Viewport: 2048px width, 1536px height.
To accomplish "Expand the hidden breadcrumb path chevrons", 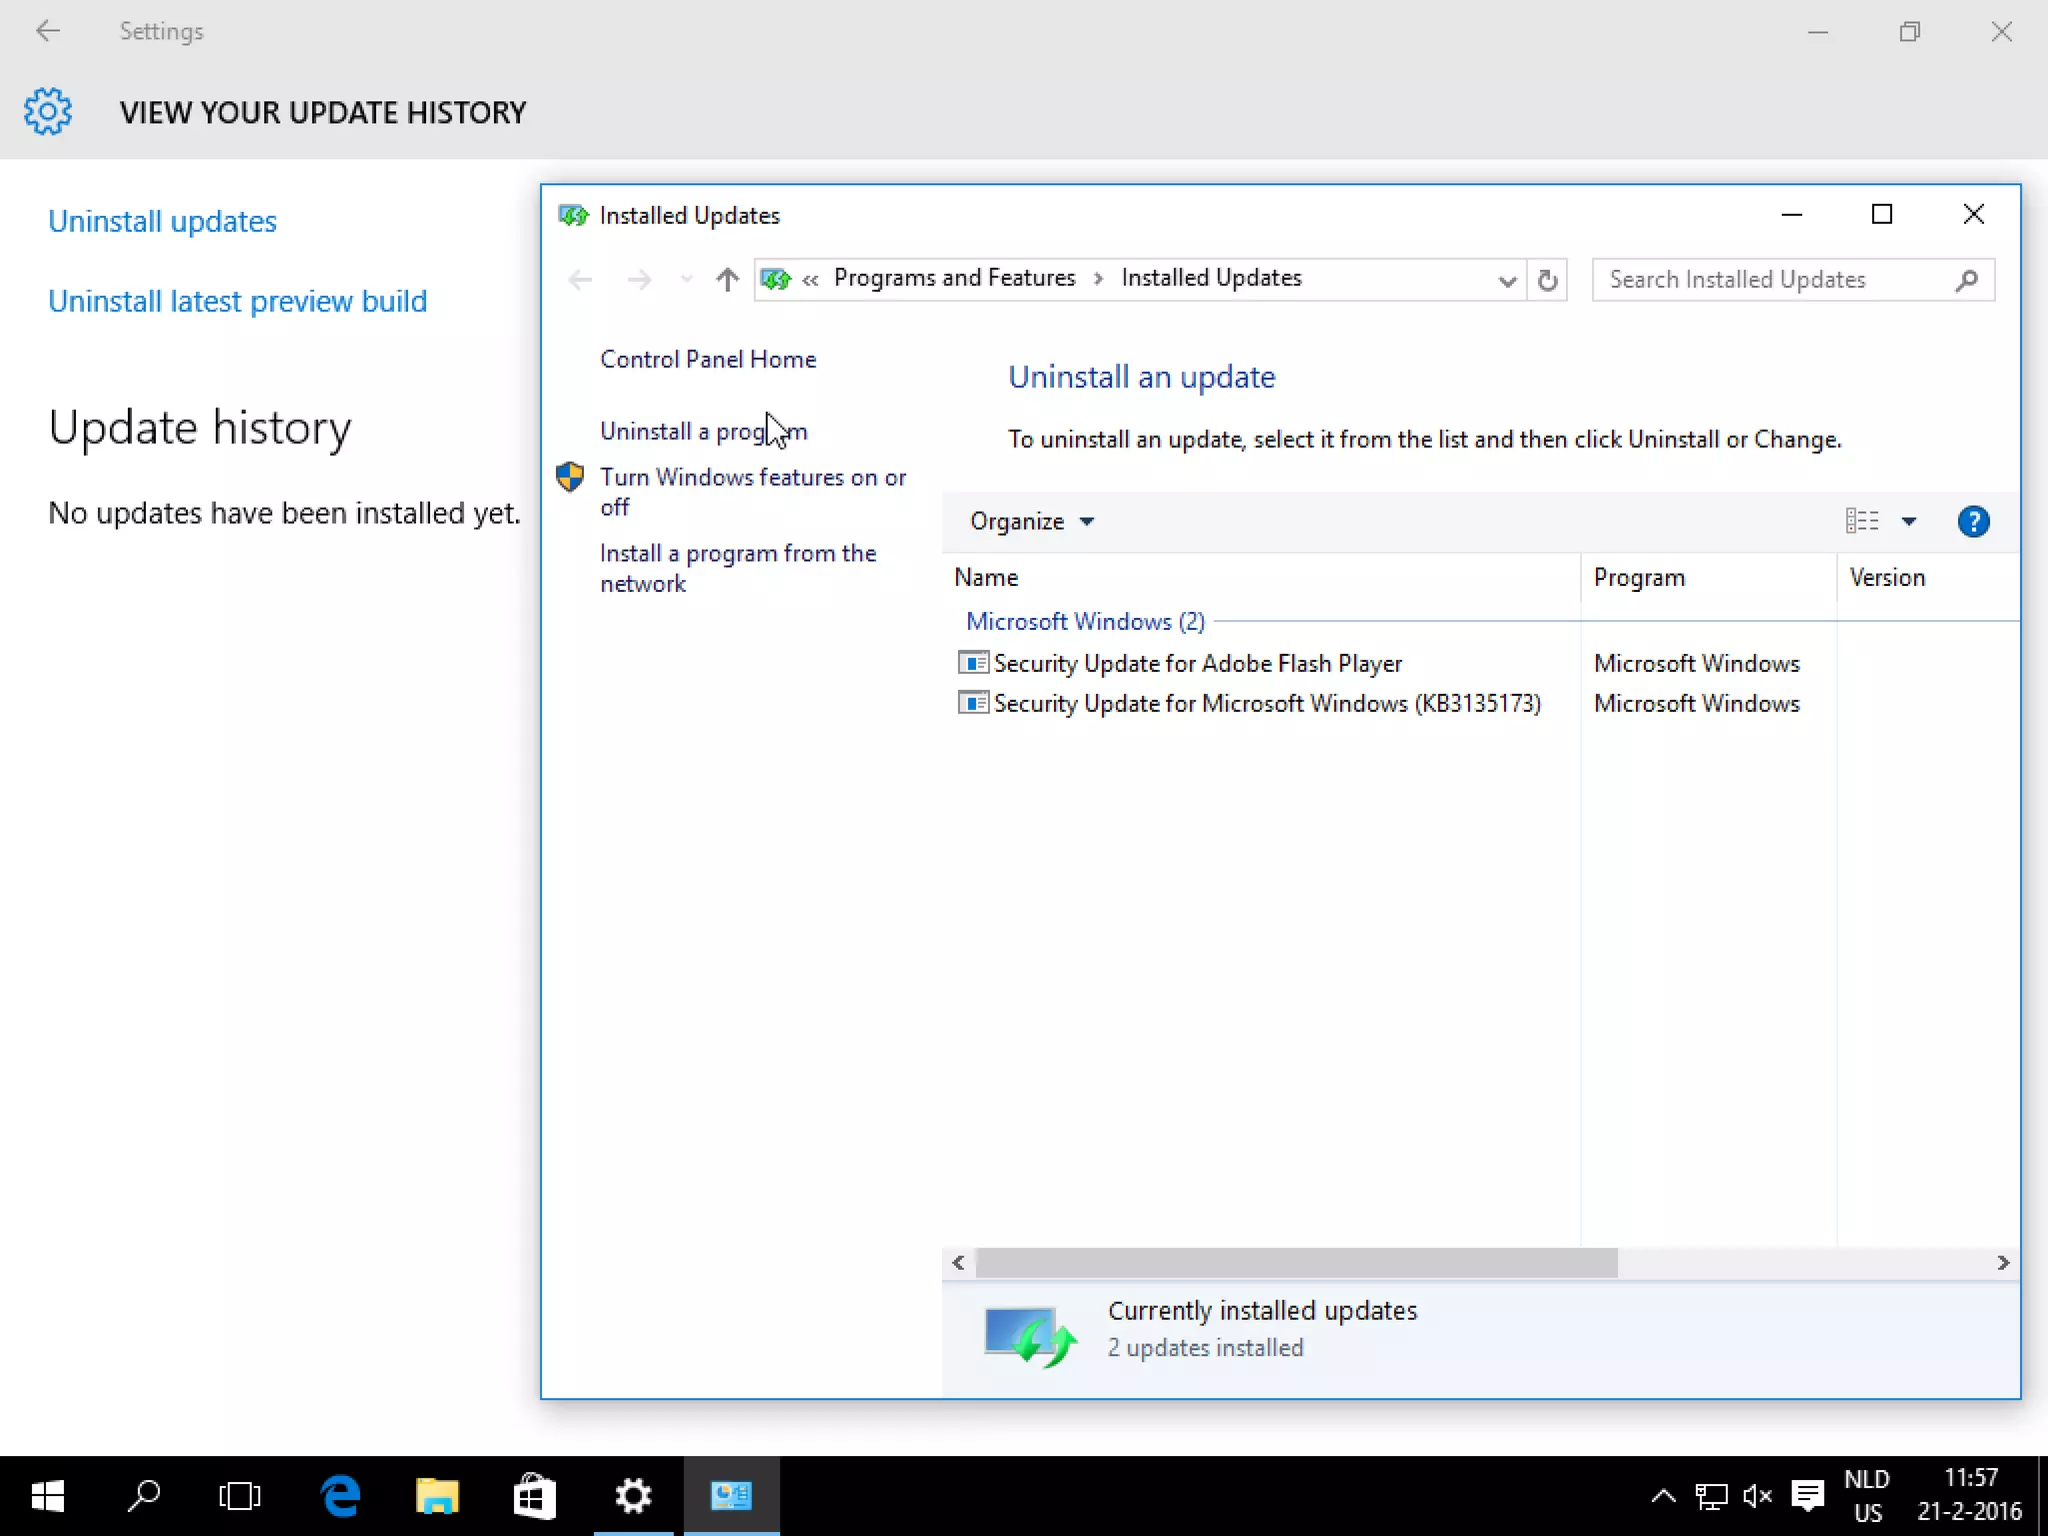I will [x=810, y=280].
